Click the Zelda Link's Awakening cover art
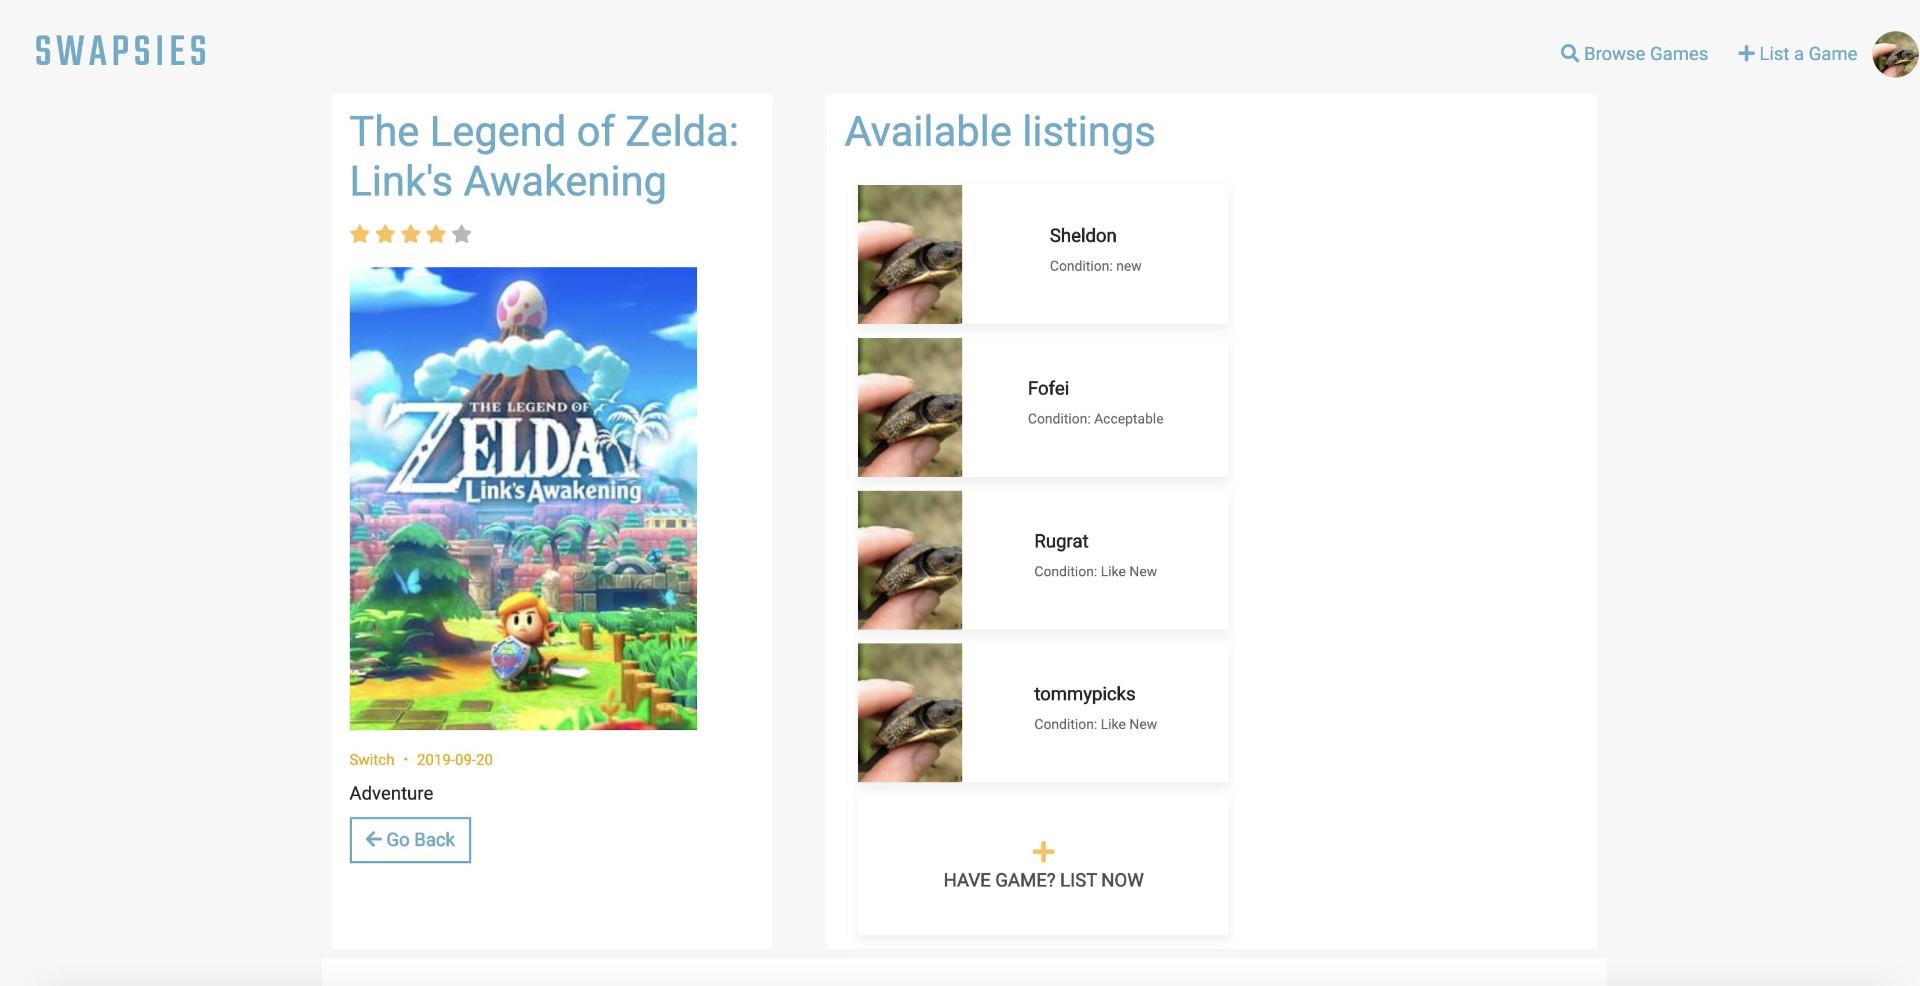1920x986 pixels. click(523, 498)
